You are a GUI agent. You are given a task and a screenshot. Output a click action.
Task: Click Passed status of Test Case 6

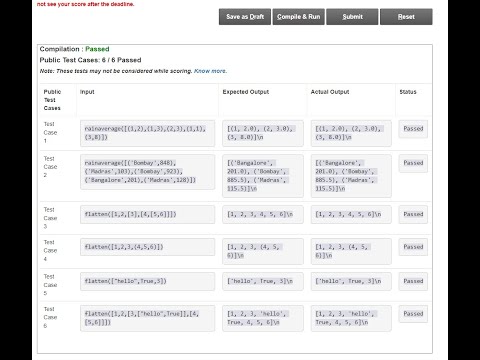tap(413, 314)
